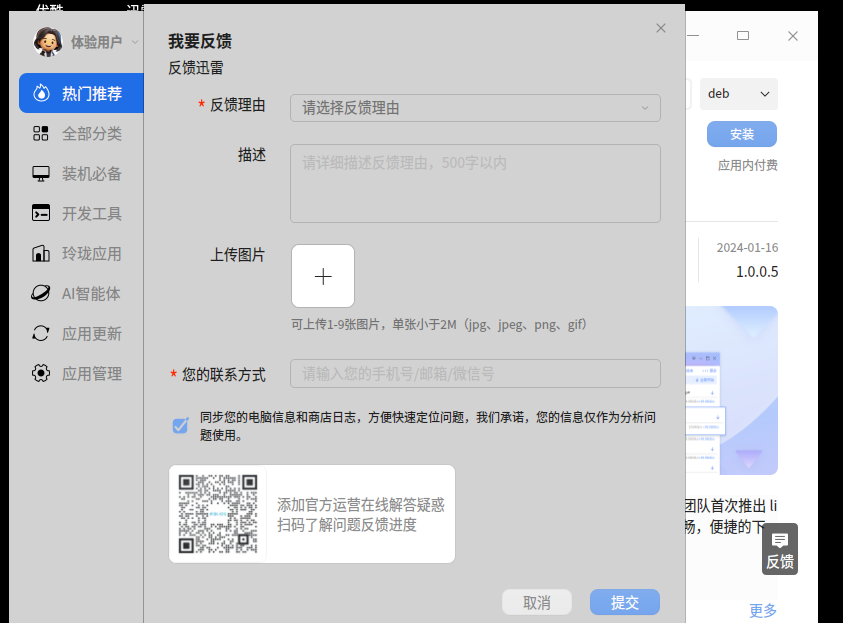Click the 取消 button
The width and height of the screenshot is (843, 623).
coord(537,602)
